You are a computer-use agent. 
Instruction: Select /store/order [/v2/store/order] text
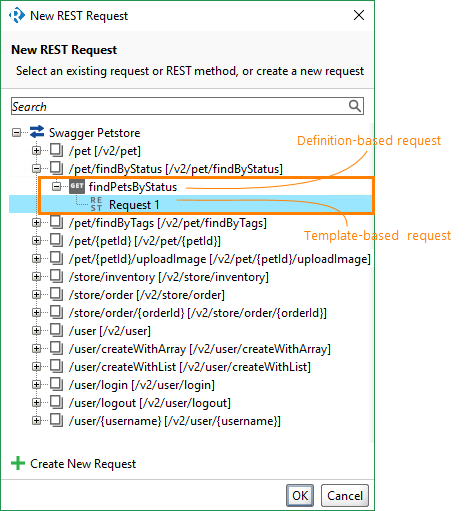[147, 295]
